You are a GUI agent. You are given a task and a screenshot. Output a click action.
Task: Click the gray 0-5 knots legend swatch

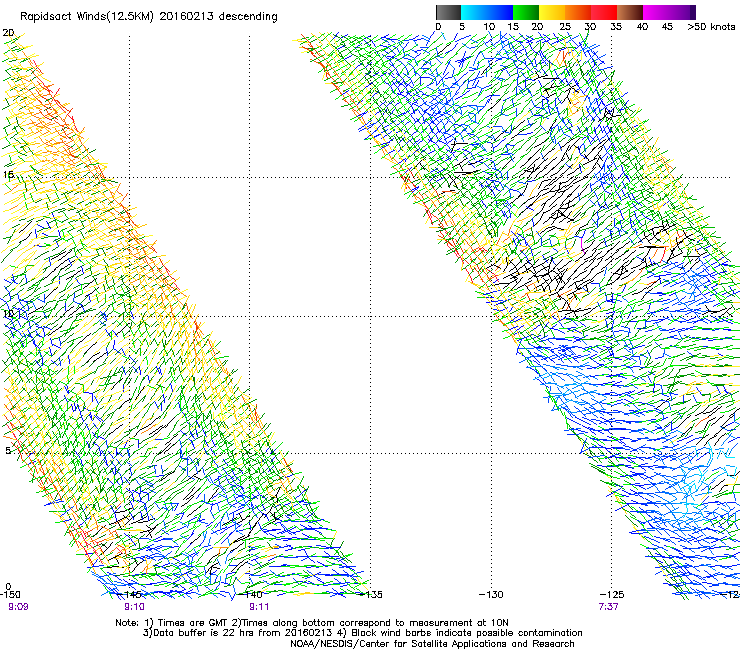pyautogui.click(x=448, y=12)
